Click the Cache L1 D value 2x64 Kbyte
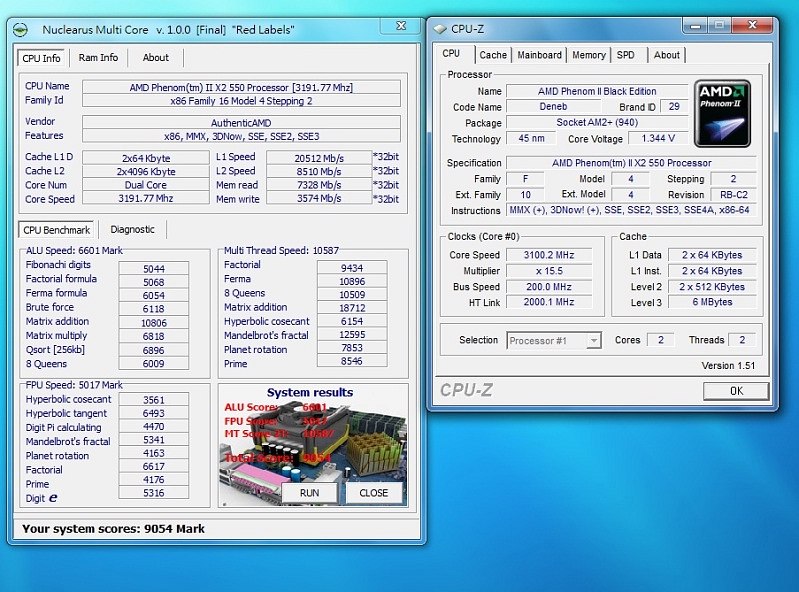This screenshot has height=592, width=799. 146,158
